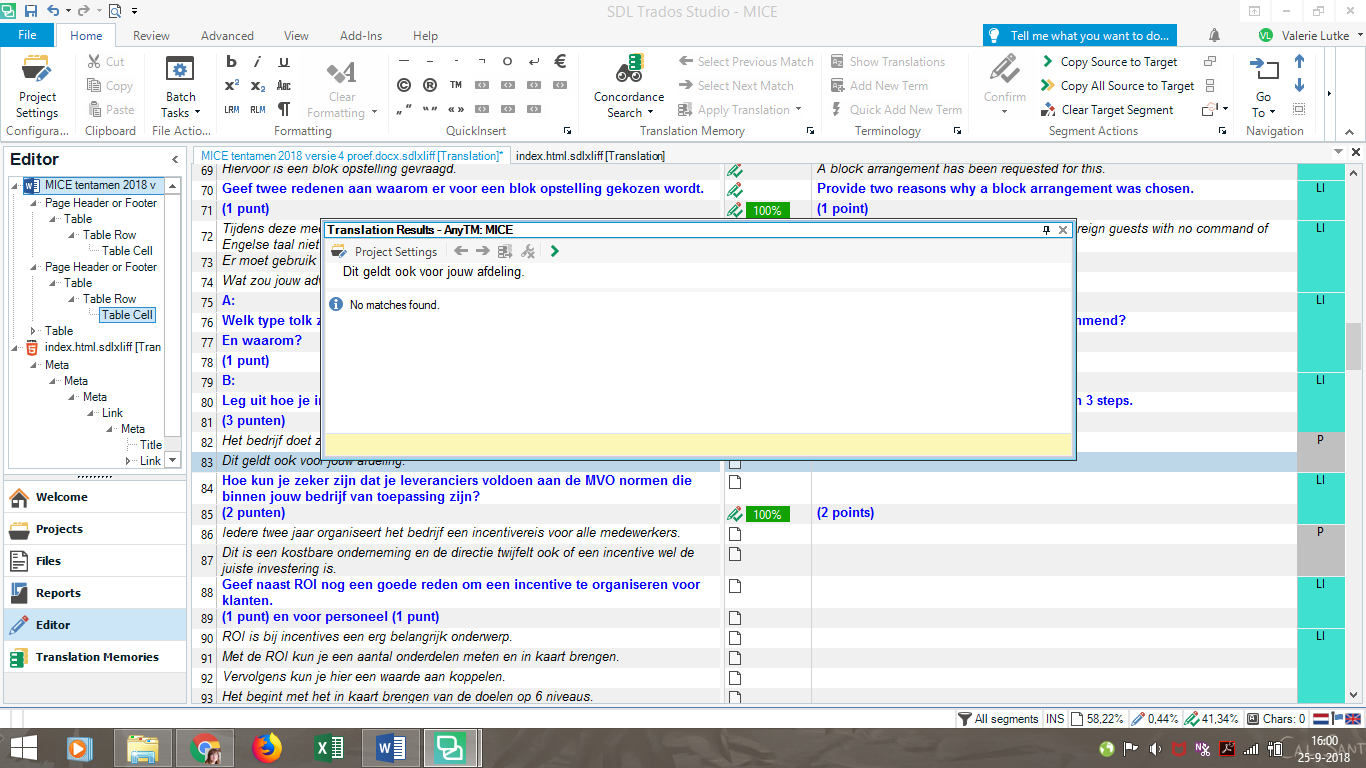
Task: Apply underline formatting
Action: pos(283,62)
